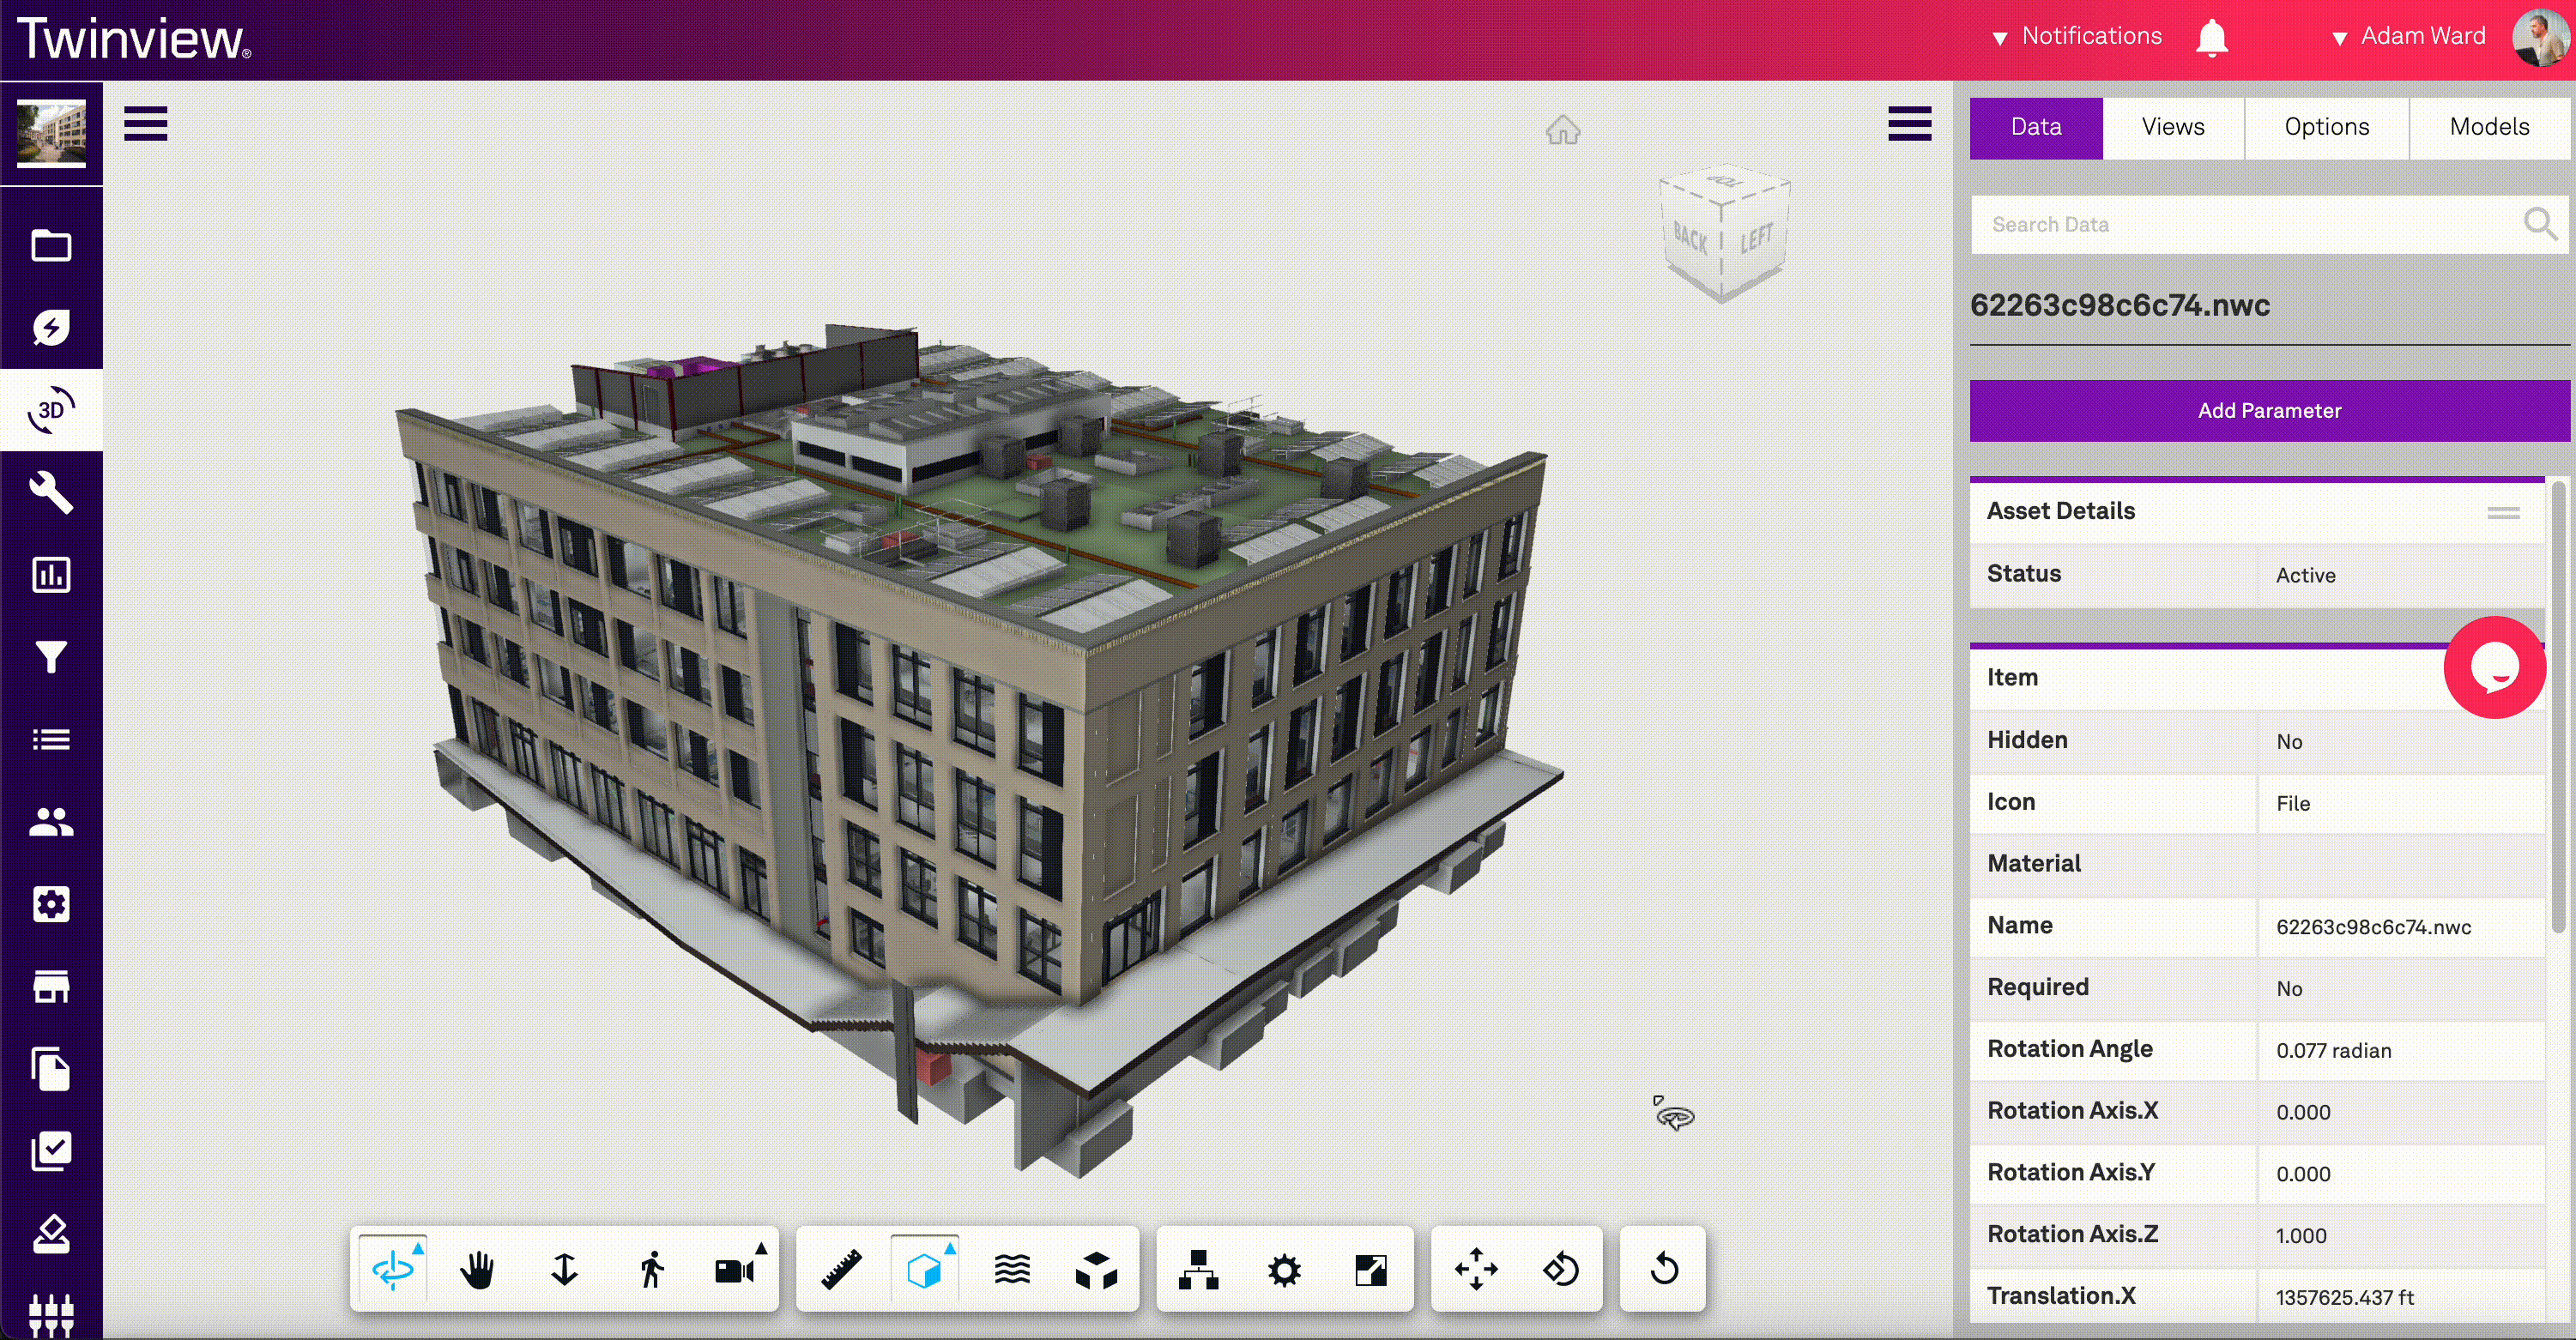Collapse the Asset Details section
Screen dimensions: 2576x1340
[x=2503, y=513]
